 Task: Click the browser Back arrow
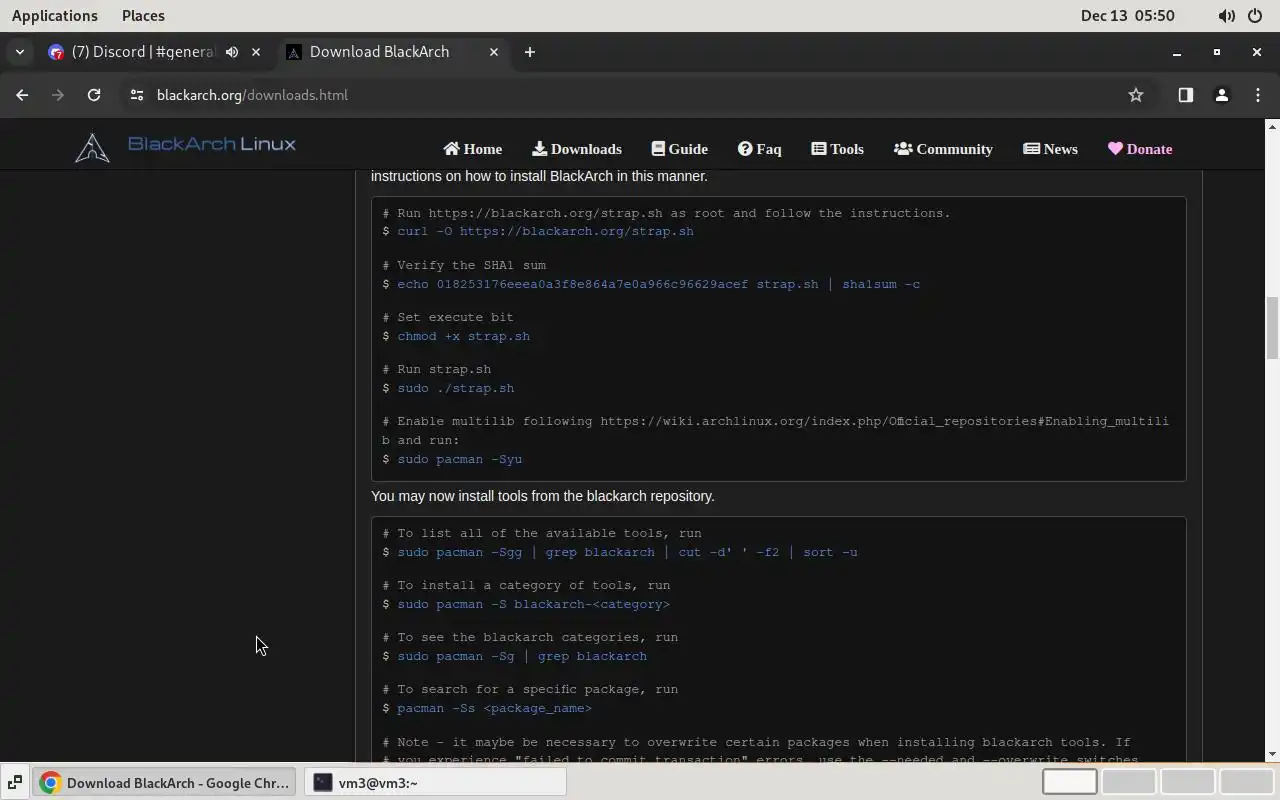coord(22,95)
